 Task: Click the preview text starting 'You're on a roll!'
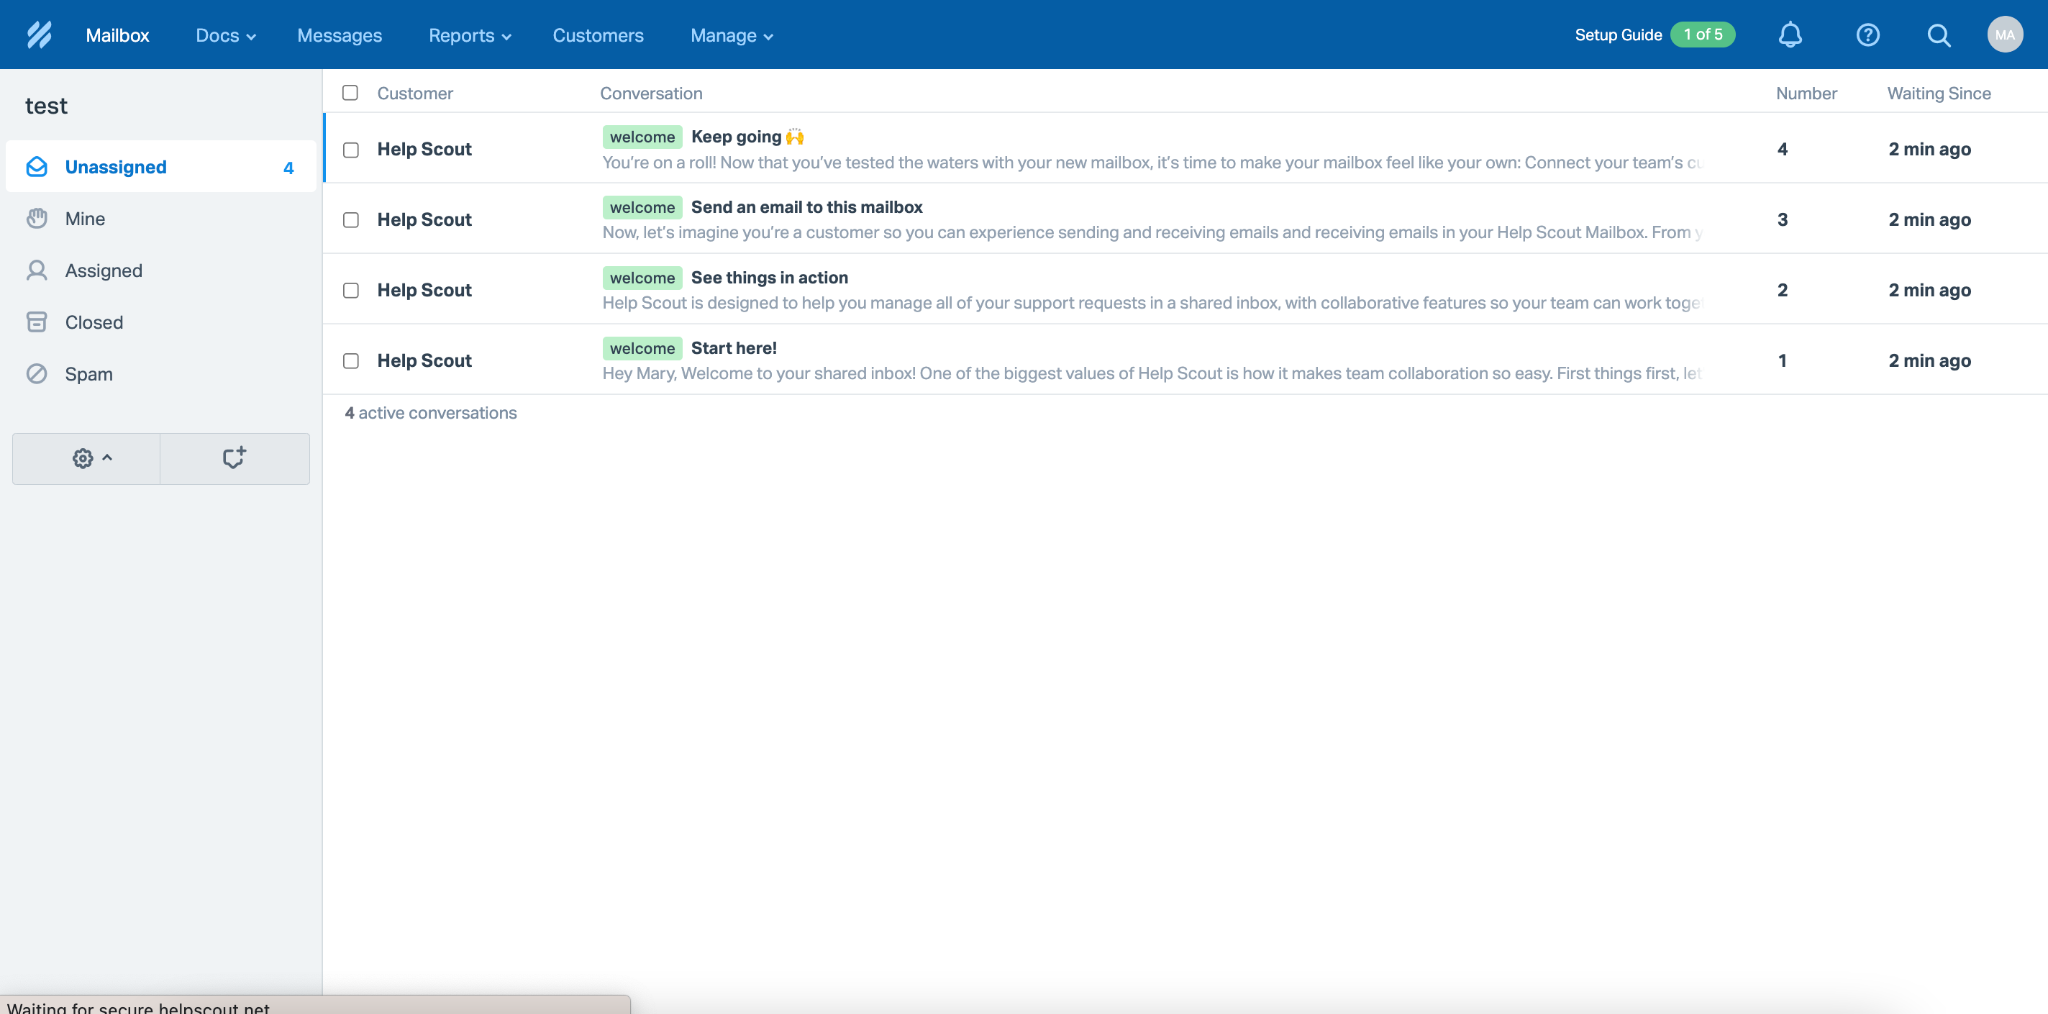click(x=1152, y=163)
